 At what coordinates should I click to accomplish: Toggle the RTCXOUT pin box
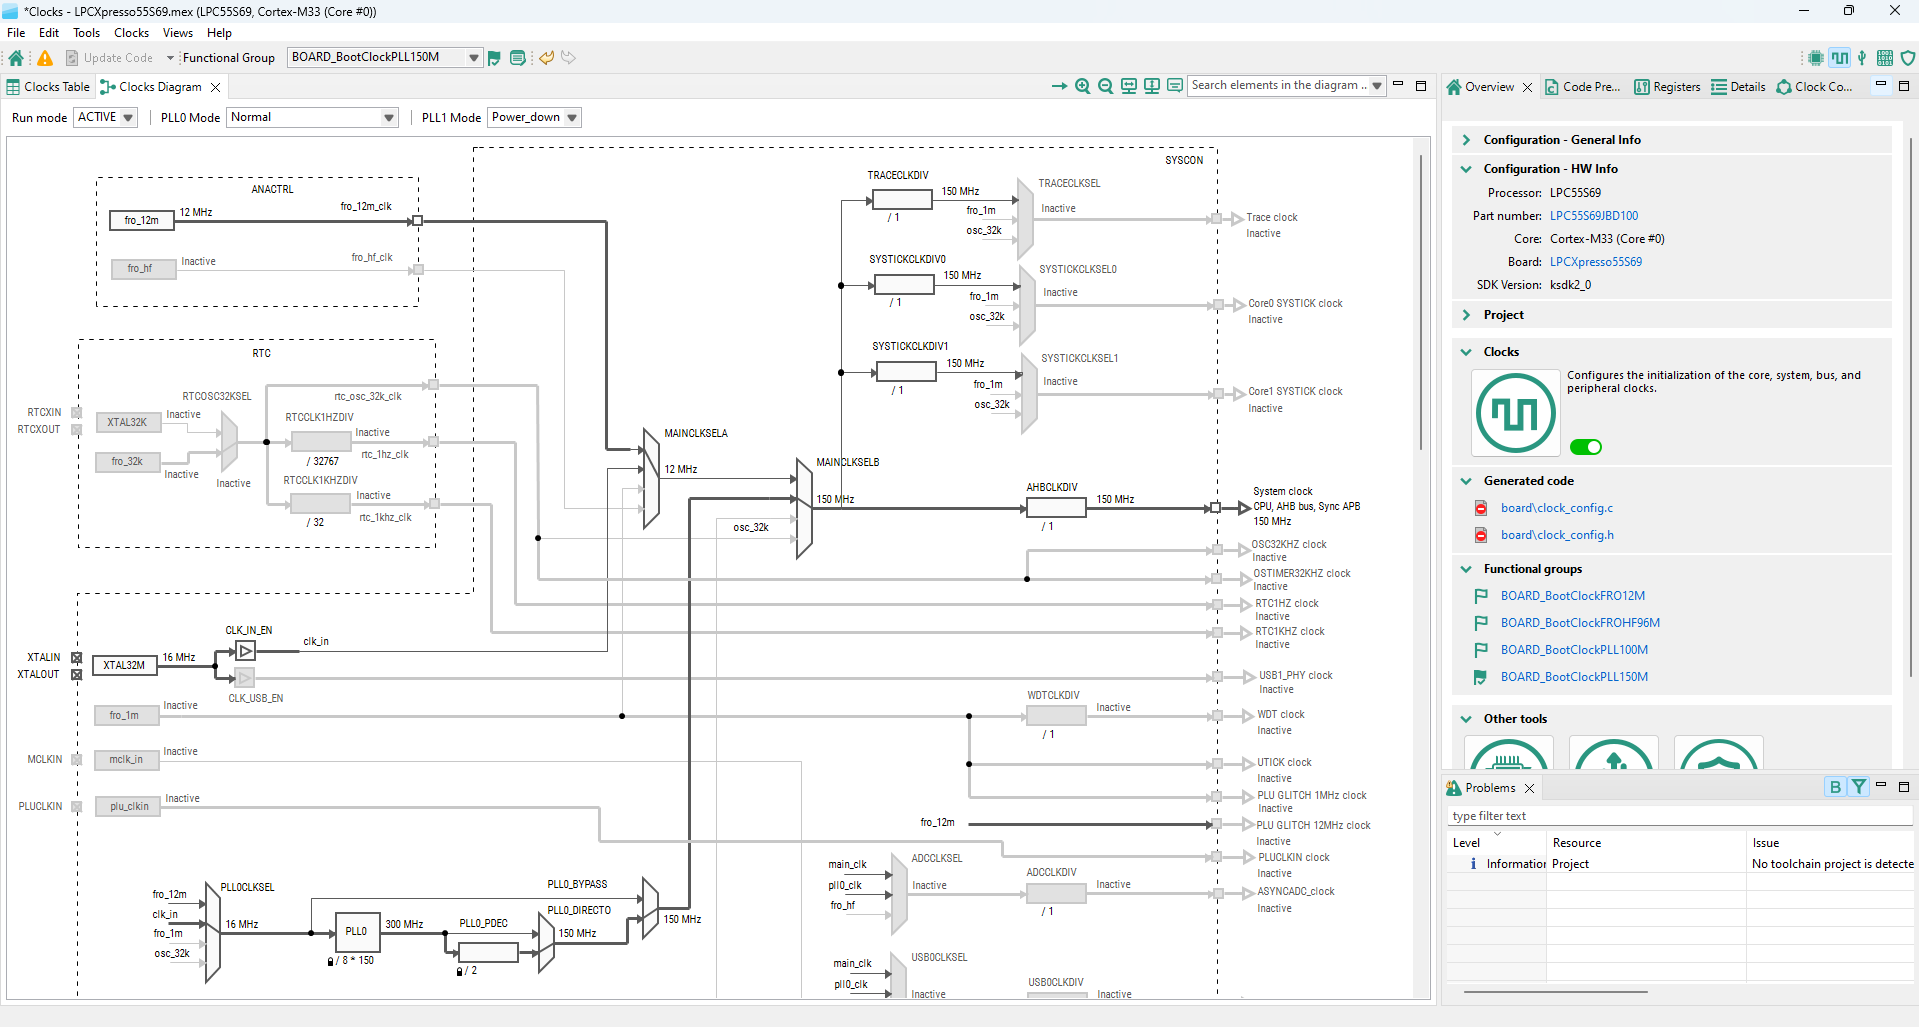pos(76,430)
